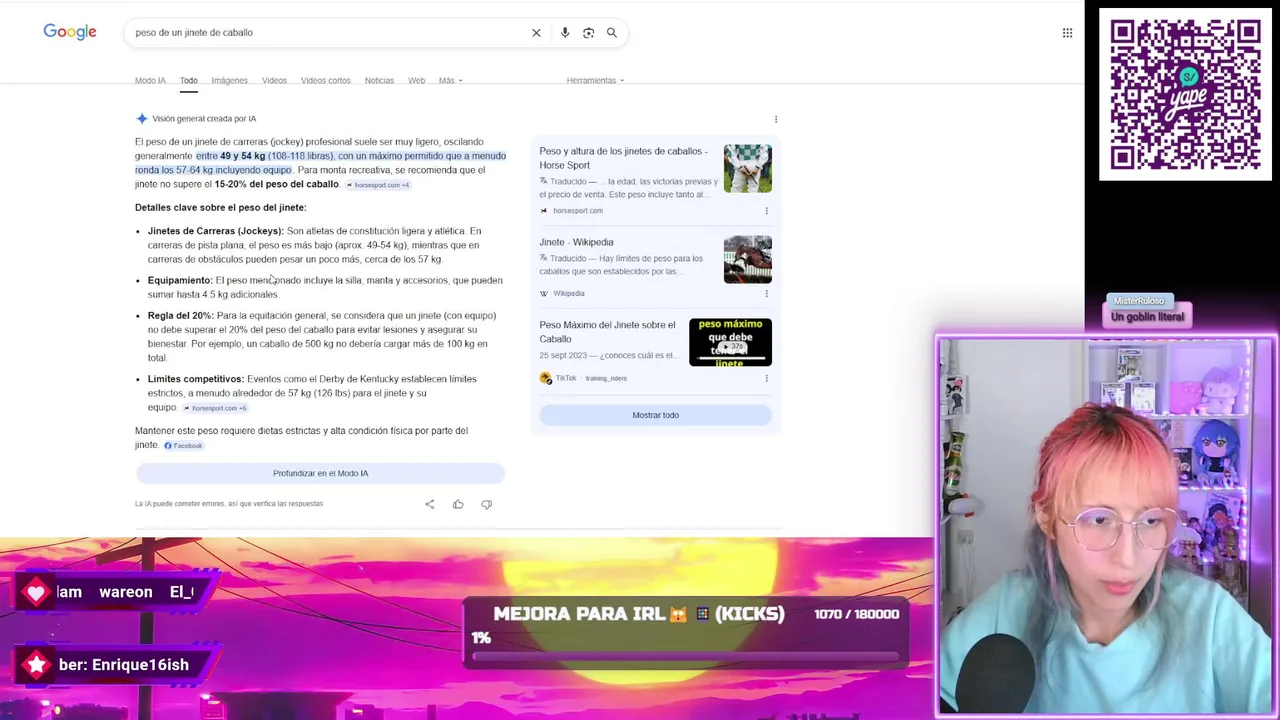The height and width of the screenshot is (720, 1280).
Task: Play the TikTok peso máximo video thumbnail
Action: pos(730,342)
